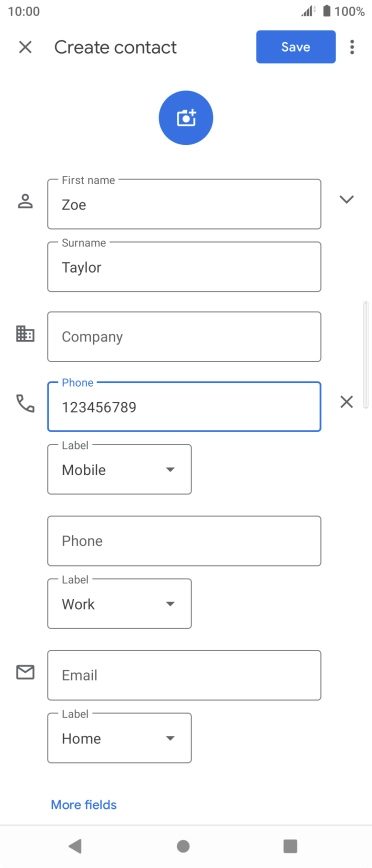Expand more name fields with the chevron

point(347,199)
